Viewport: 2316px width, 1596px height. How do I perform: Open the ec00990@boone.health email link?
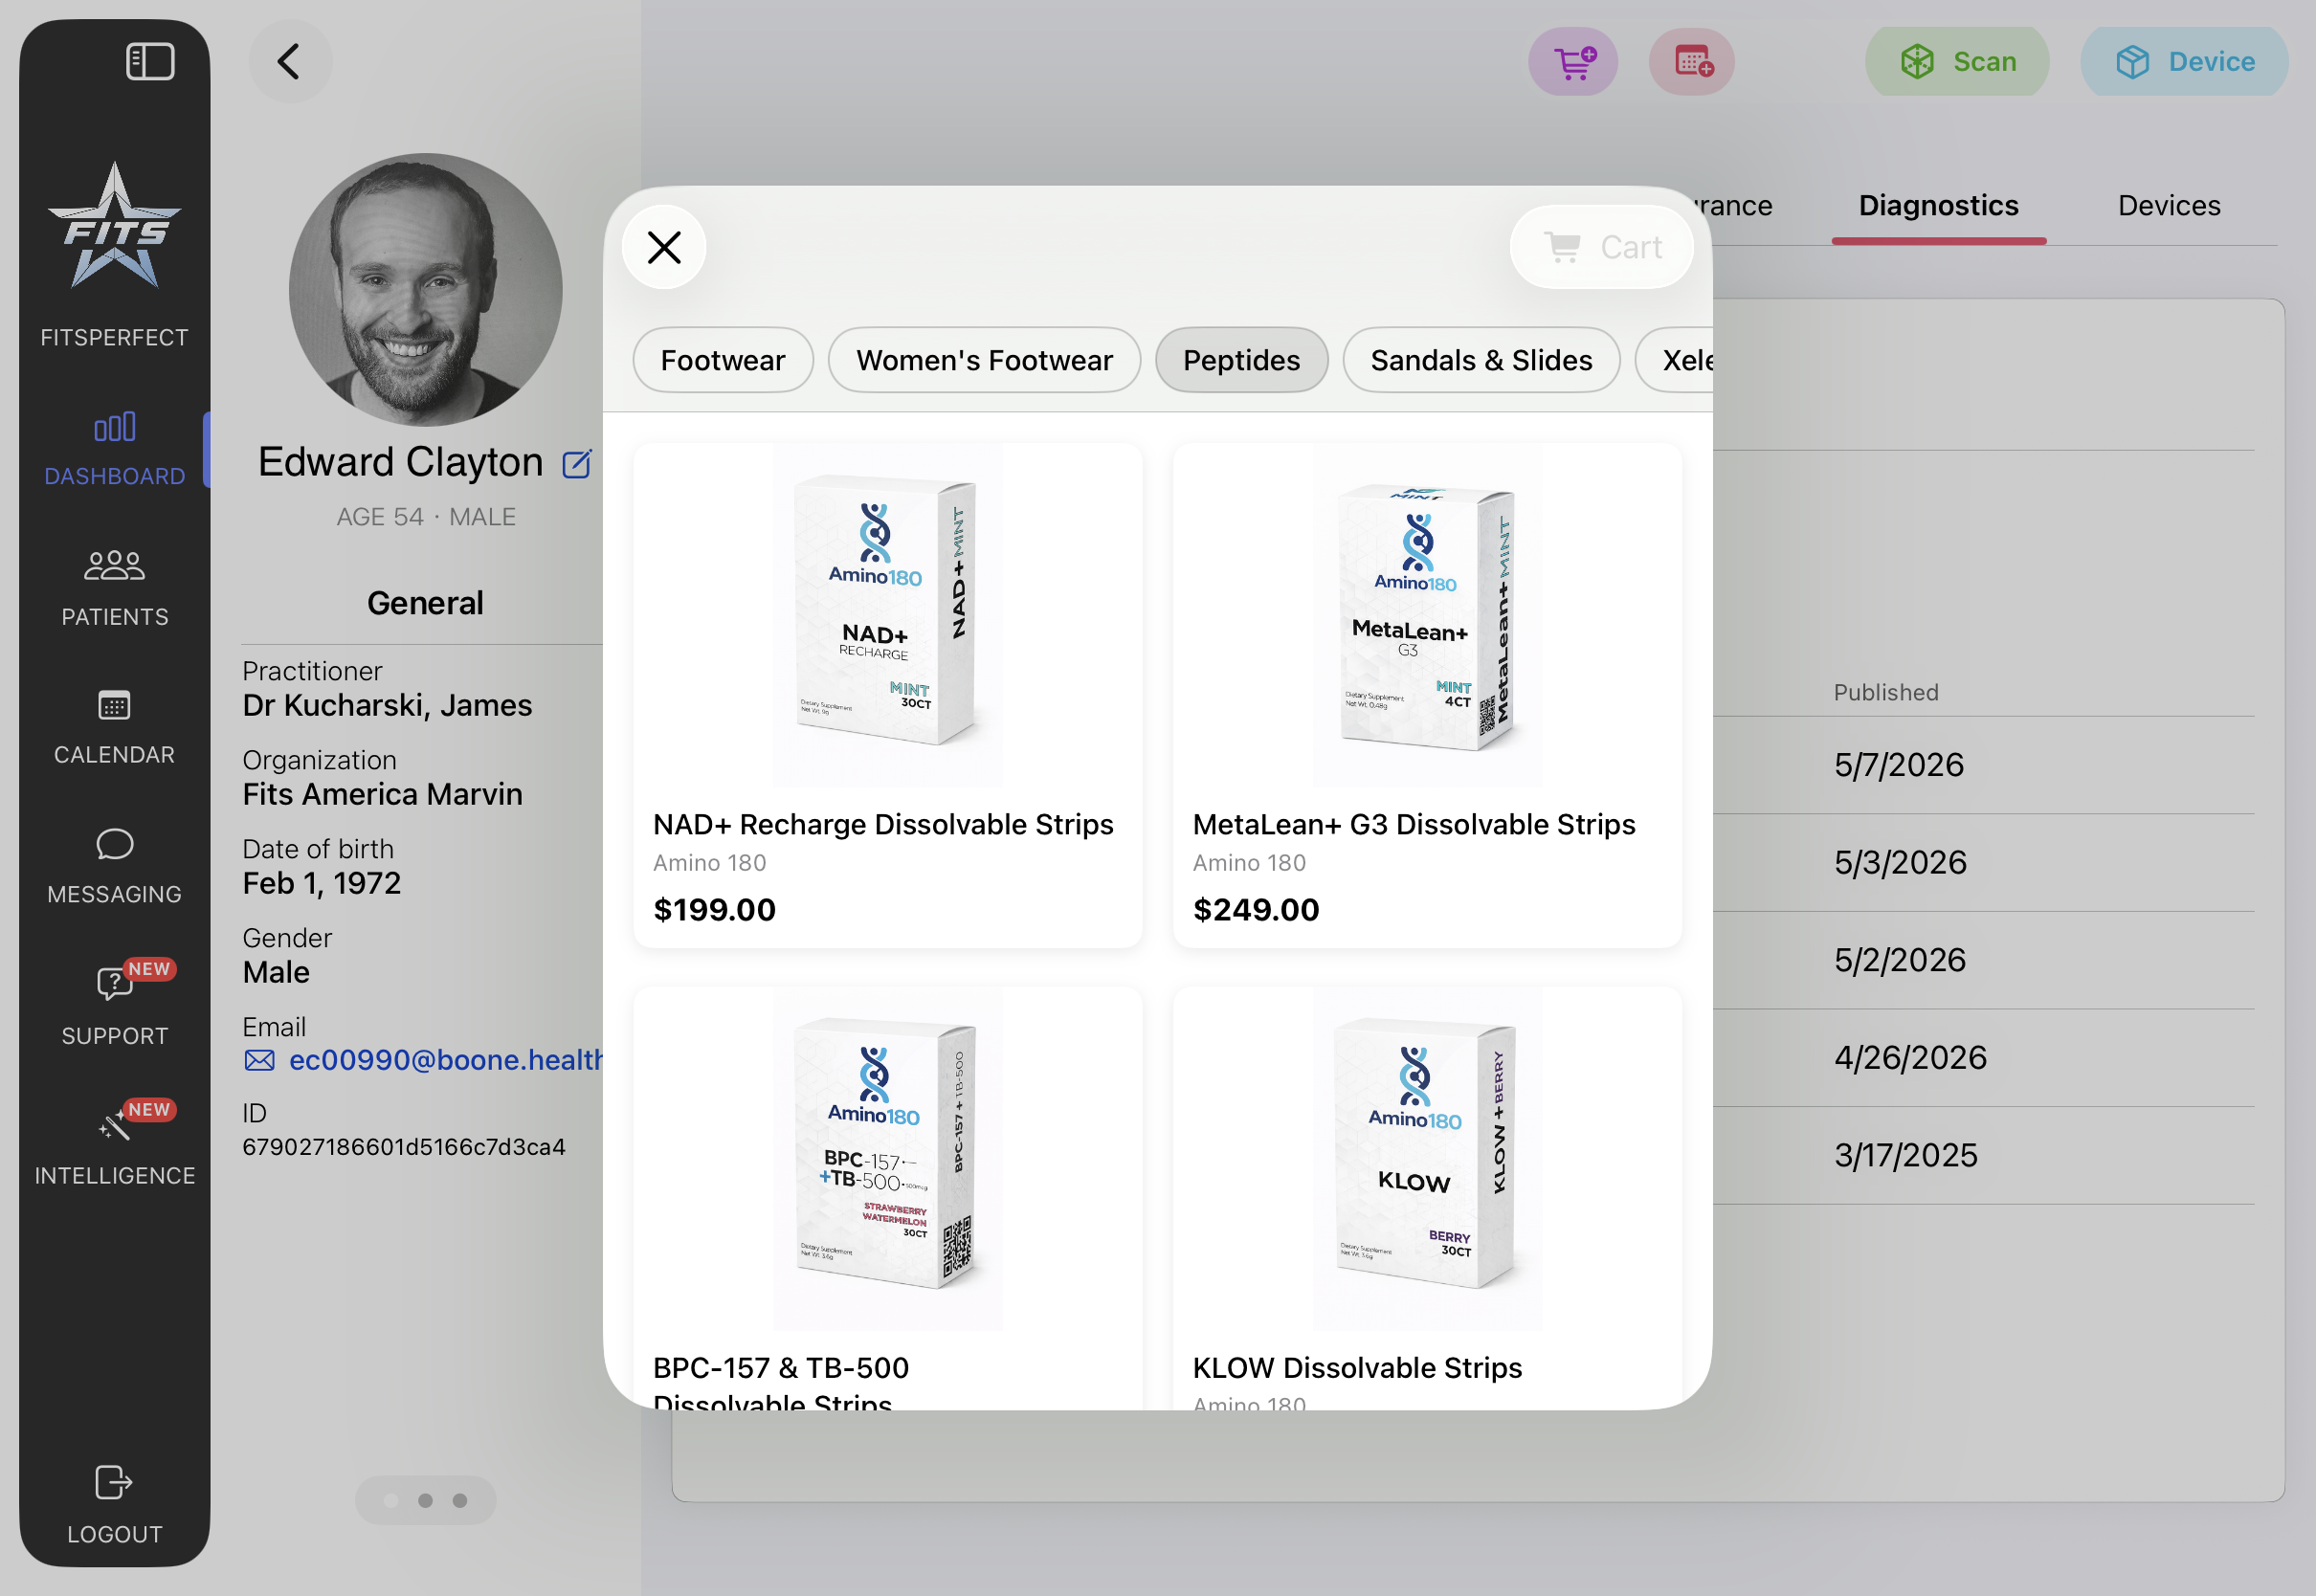[x=446, y=1060]
